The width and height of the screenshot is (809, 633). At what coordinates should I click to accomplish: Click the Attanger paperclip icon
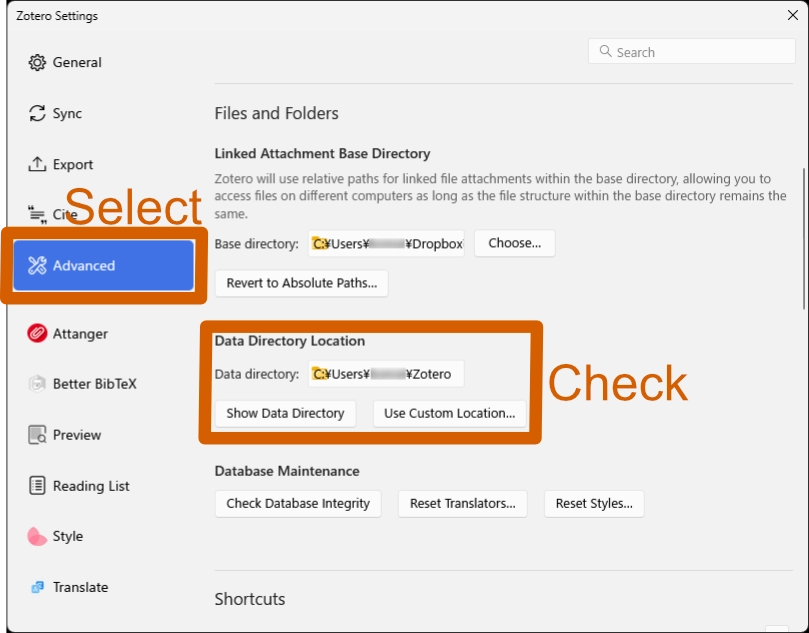(37, 334)
